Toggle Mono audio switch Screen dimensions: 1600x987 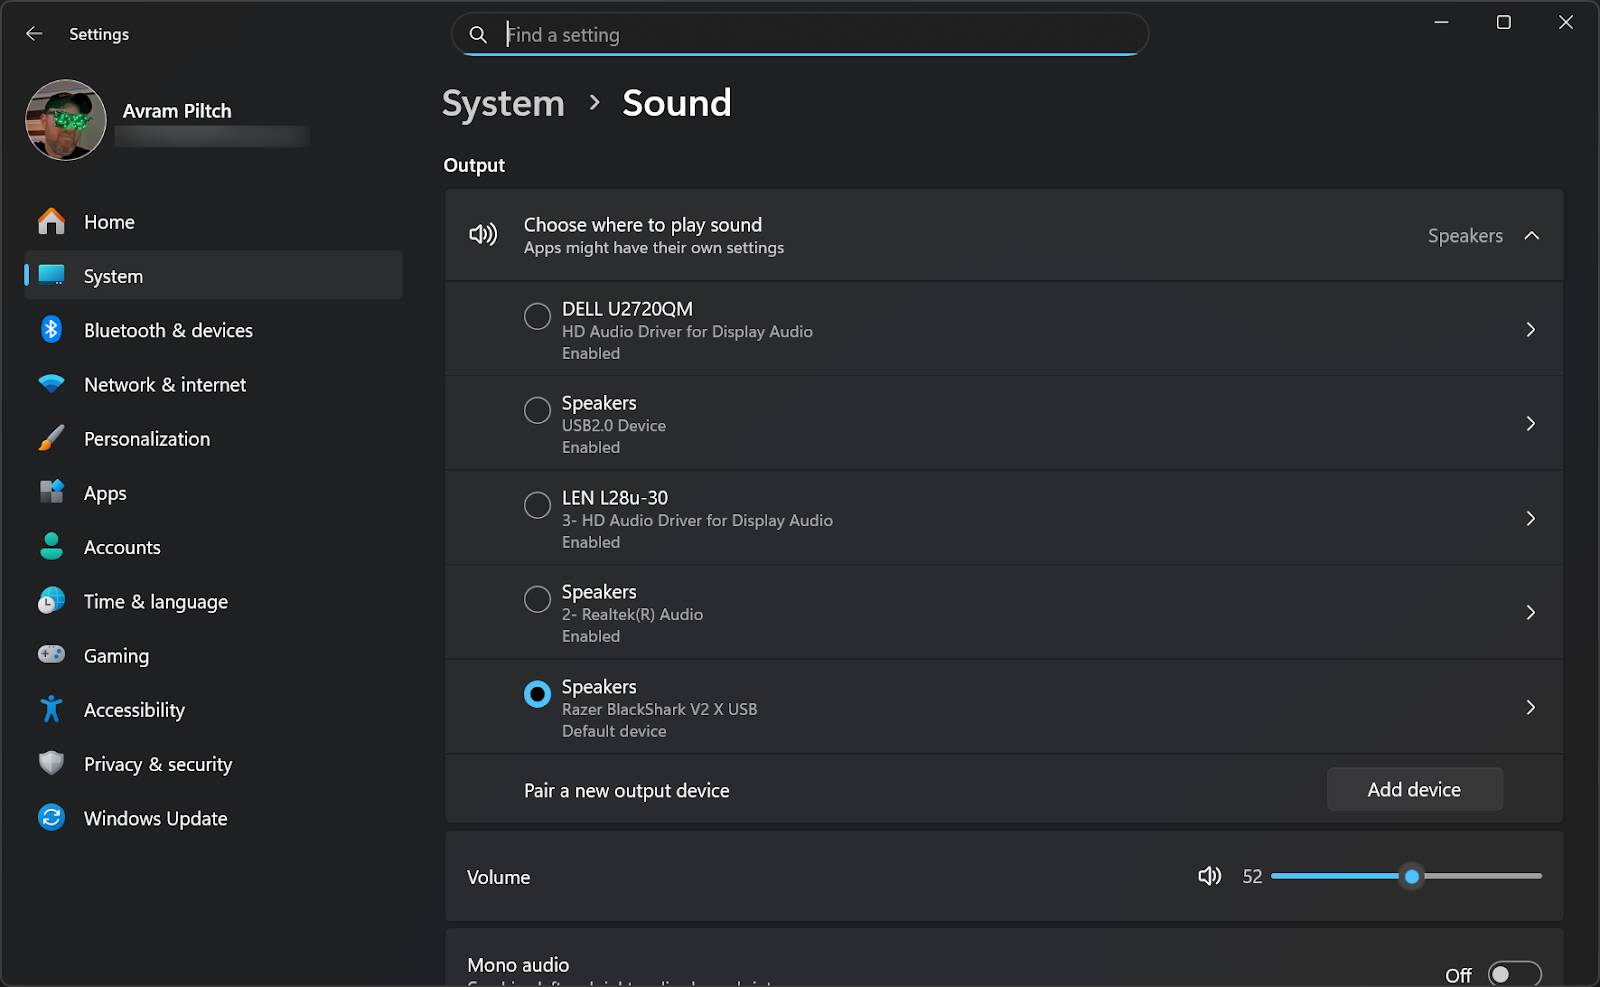click(1514, 974)
